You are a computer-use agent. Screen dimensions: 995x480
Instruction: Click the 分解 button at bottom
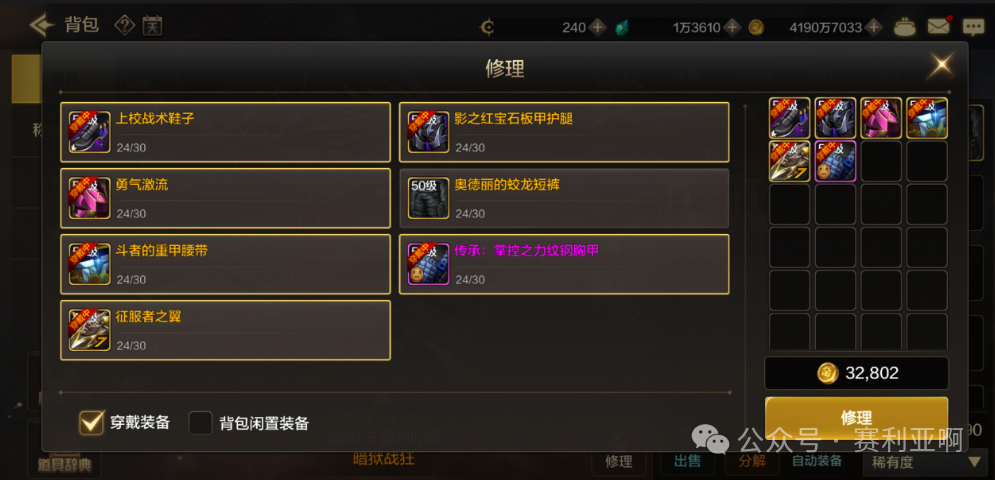[x=753, y=462]
